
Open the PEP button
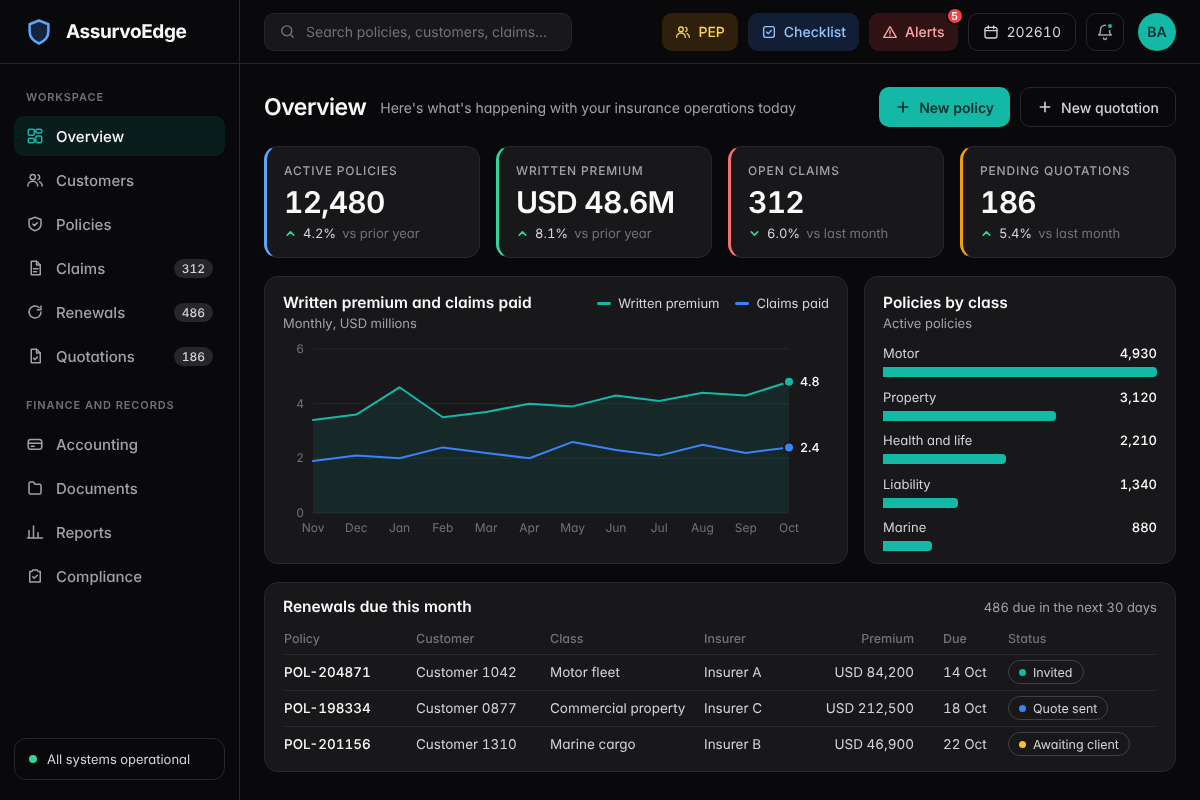(x=700, y=32)
